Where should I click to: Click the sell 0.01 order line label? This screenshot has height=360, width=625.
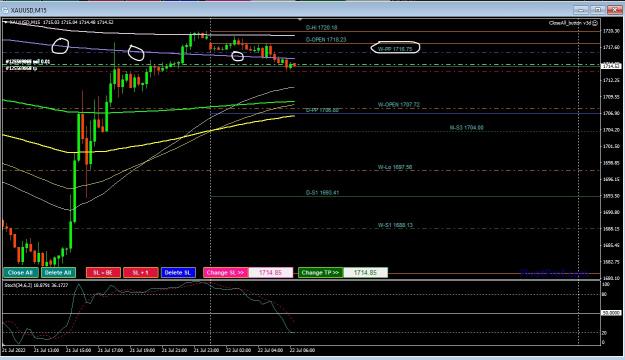coord(28,62)
